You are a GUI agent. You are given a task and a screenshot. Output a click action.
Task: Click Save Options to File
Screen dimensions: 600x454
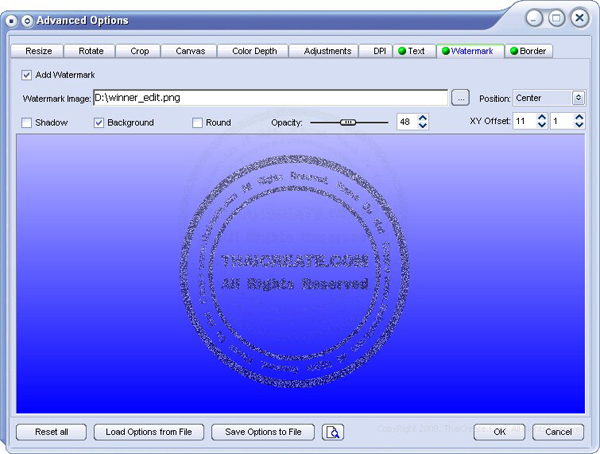tap(263, 432)
